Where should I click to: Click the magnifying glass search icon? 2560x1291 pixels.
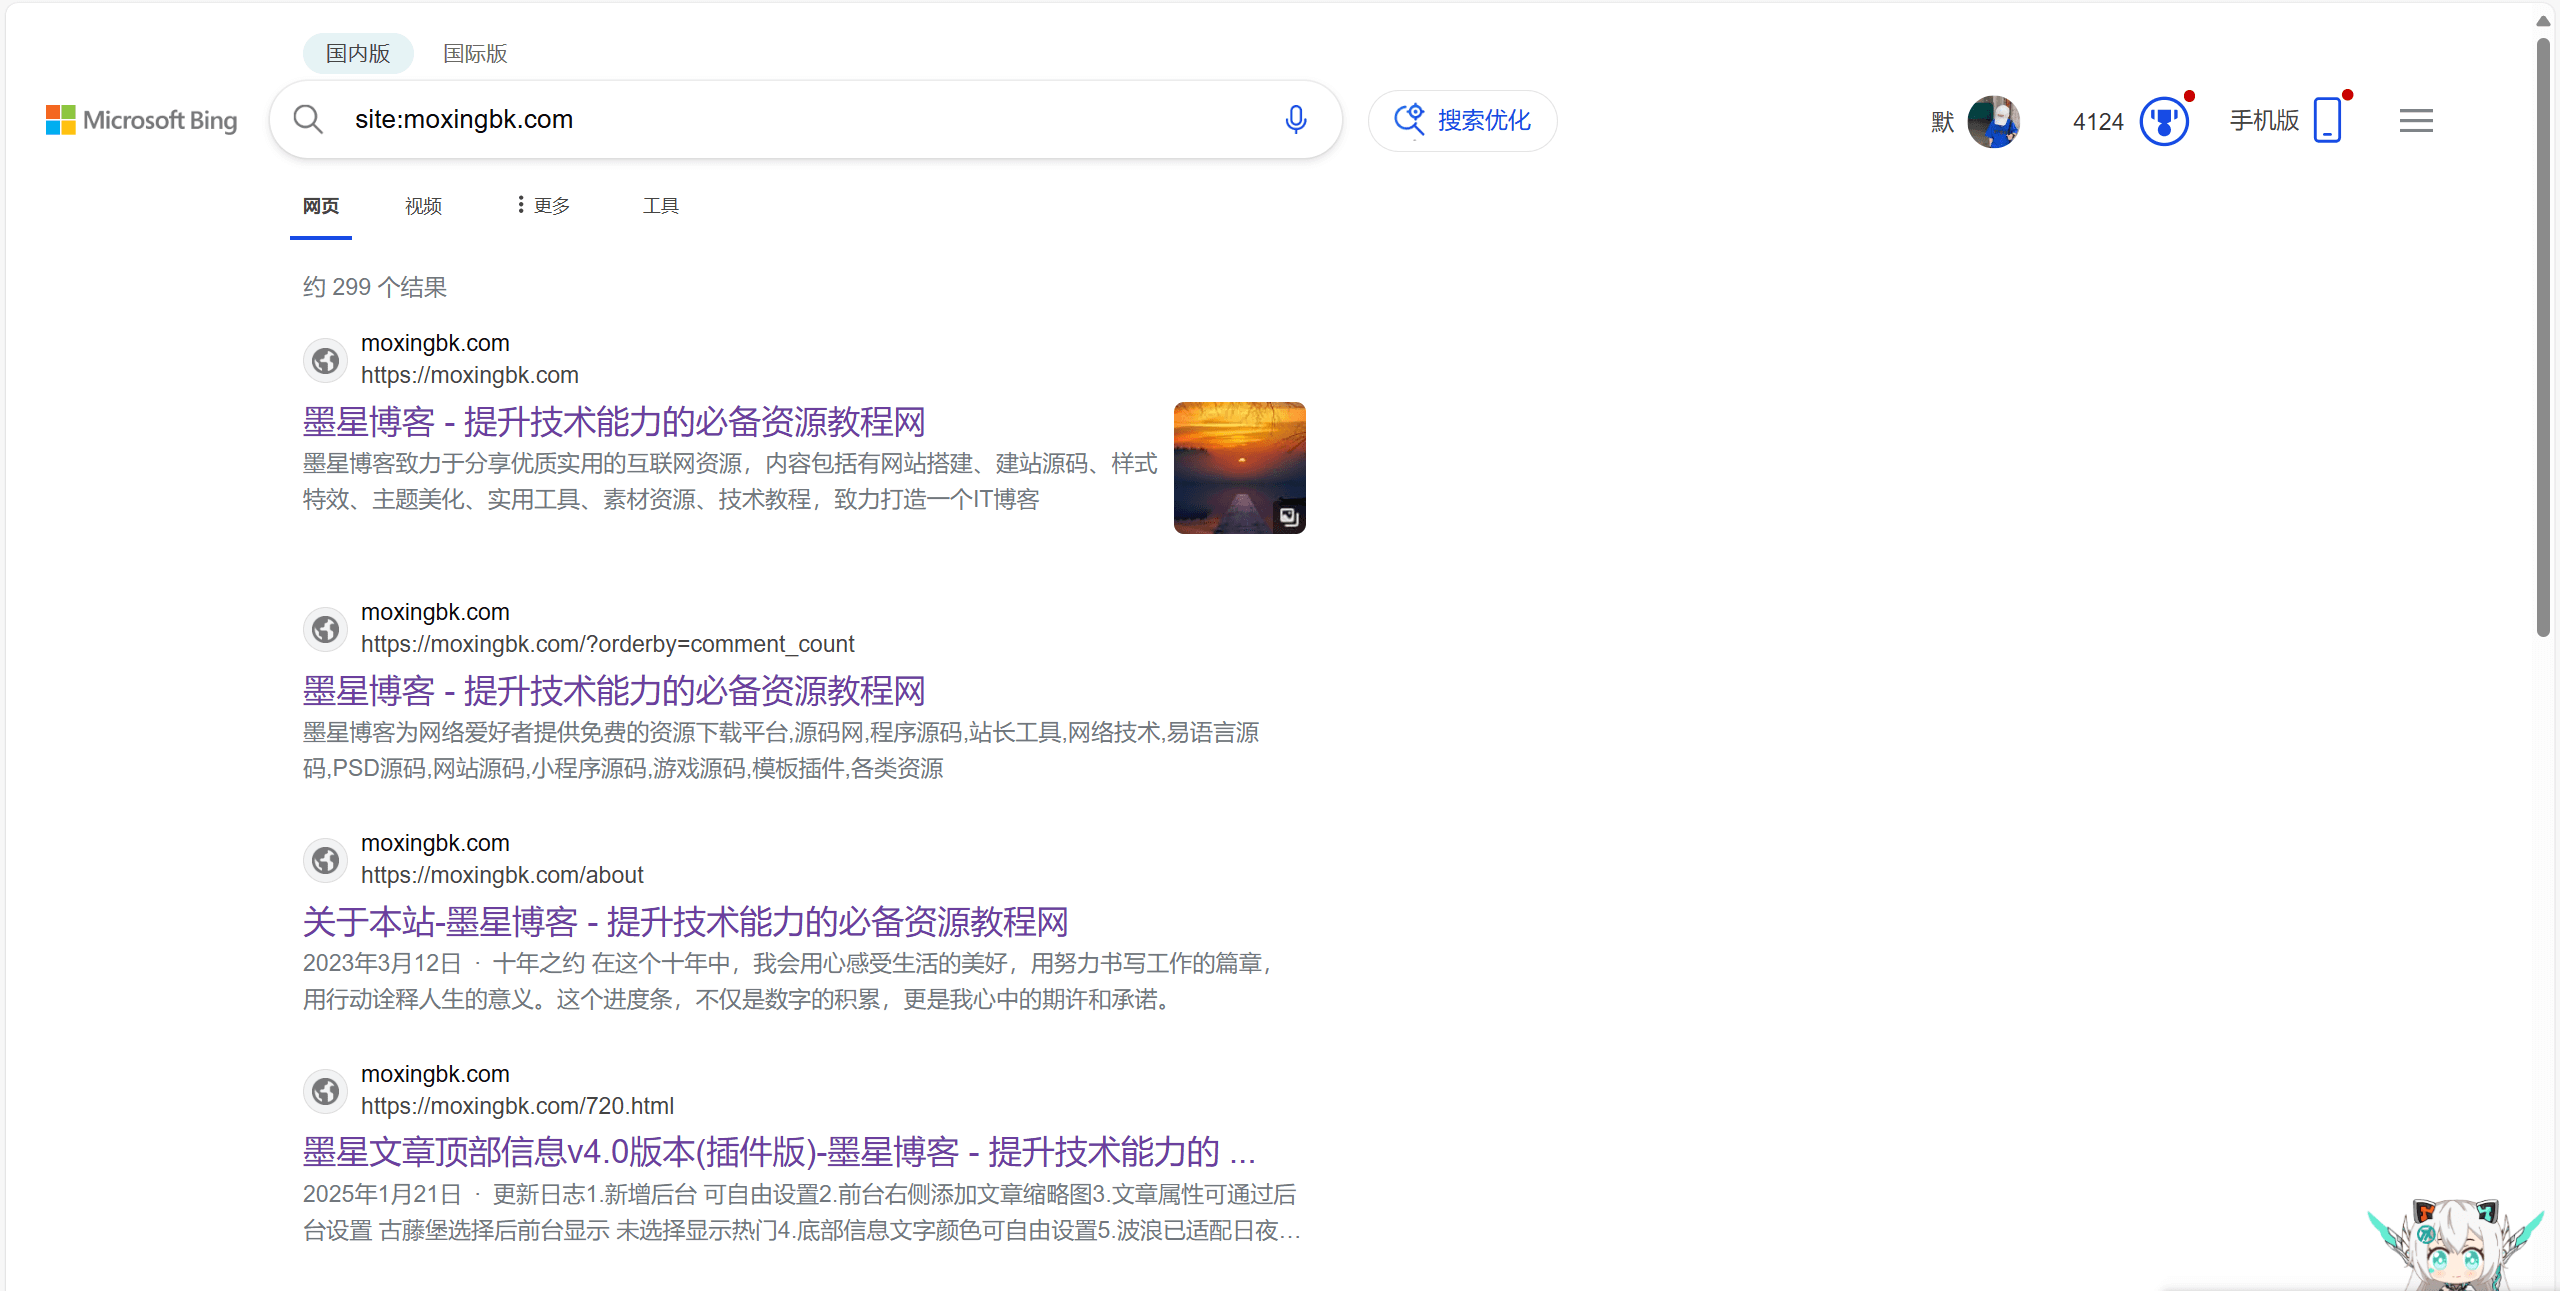coord(308,120)
